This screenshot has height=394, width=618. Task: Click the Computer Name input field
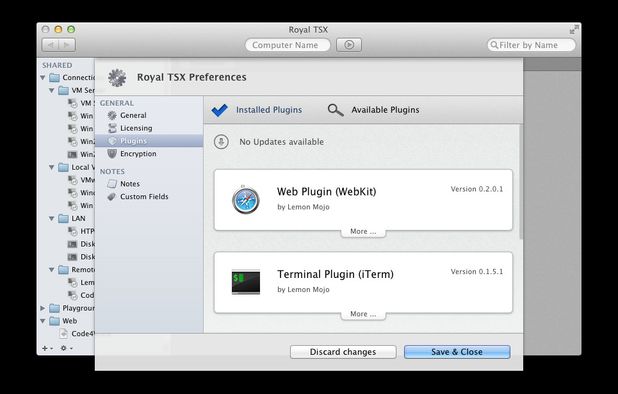pyautogui.click(x=287, y=45)
